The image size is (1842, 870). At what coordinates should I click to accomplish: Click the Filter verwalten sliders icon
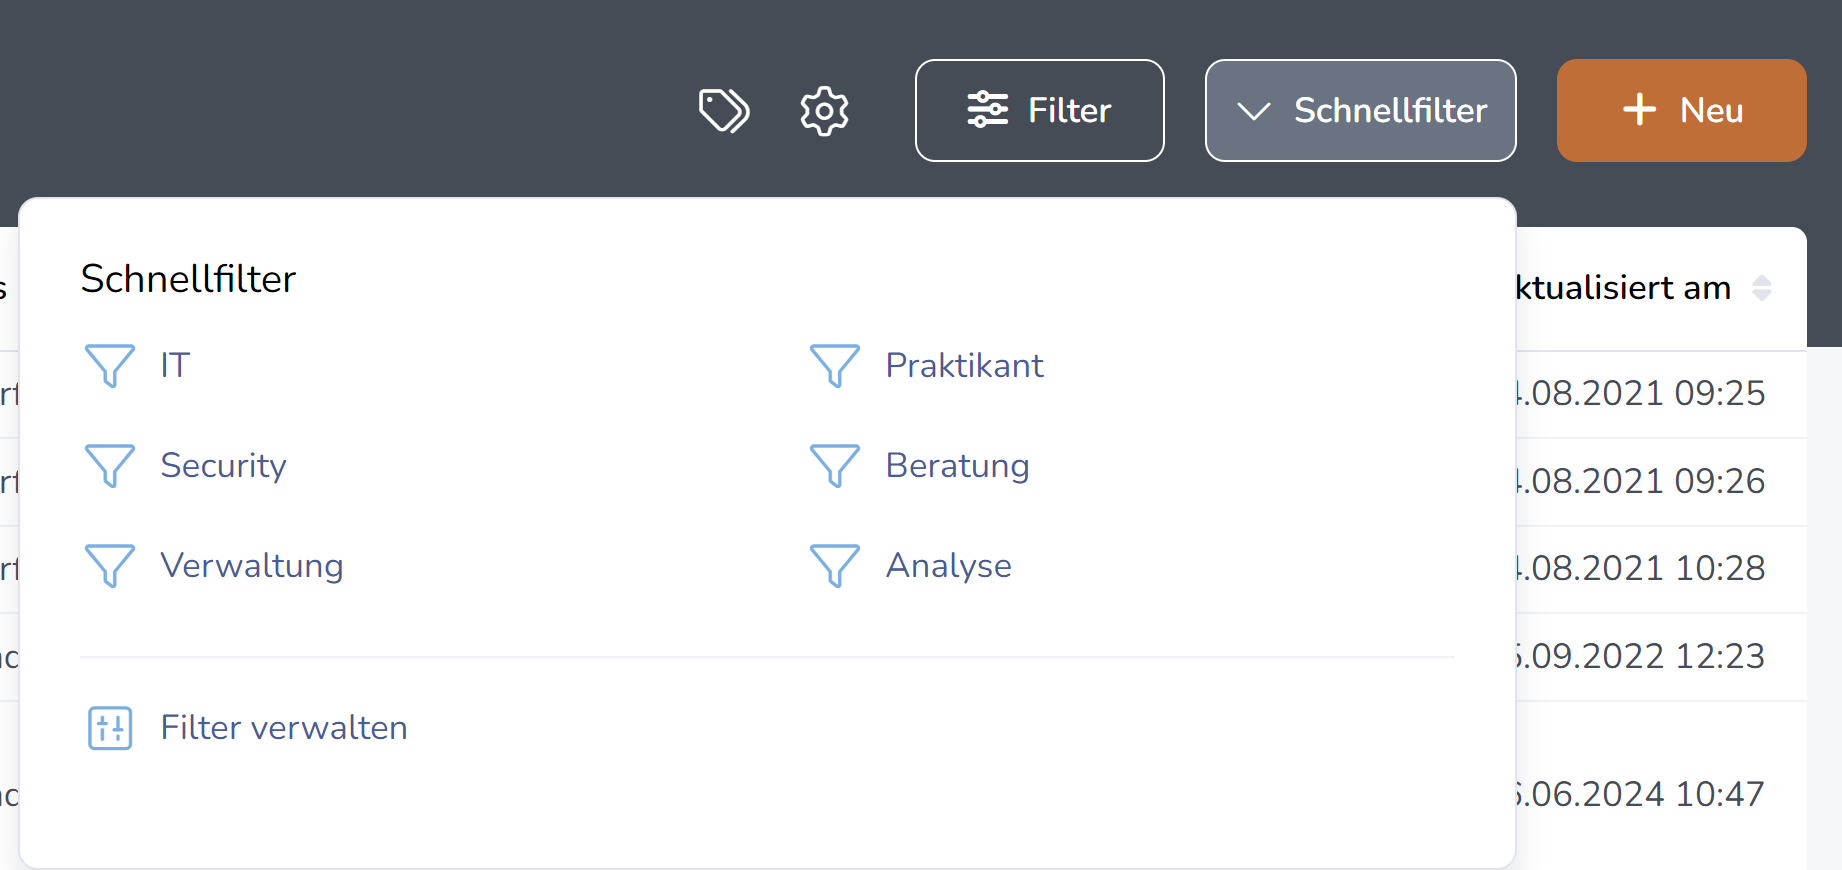click(110, 728)
